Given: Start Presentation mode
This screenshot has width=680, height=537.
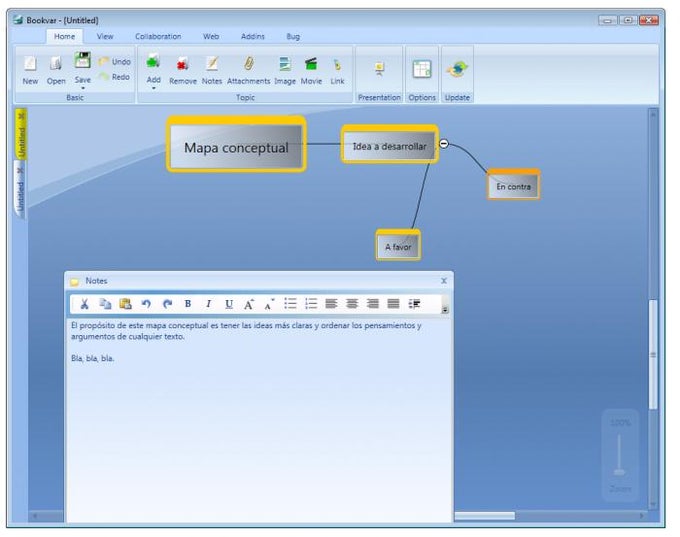Looking at the screenshot, I should coord(379,69).
